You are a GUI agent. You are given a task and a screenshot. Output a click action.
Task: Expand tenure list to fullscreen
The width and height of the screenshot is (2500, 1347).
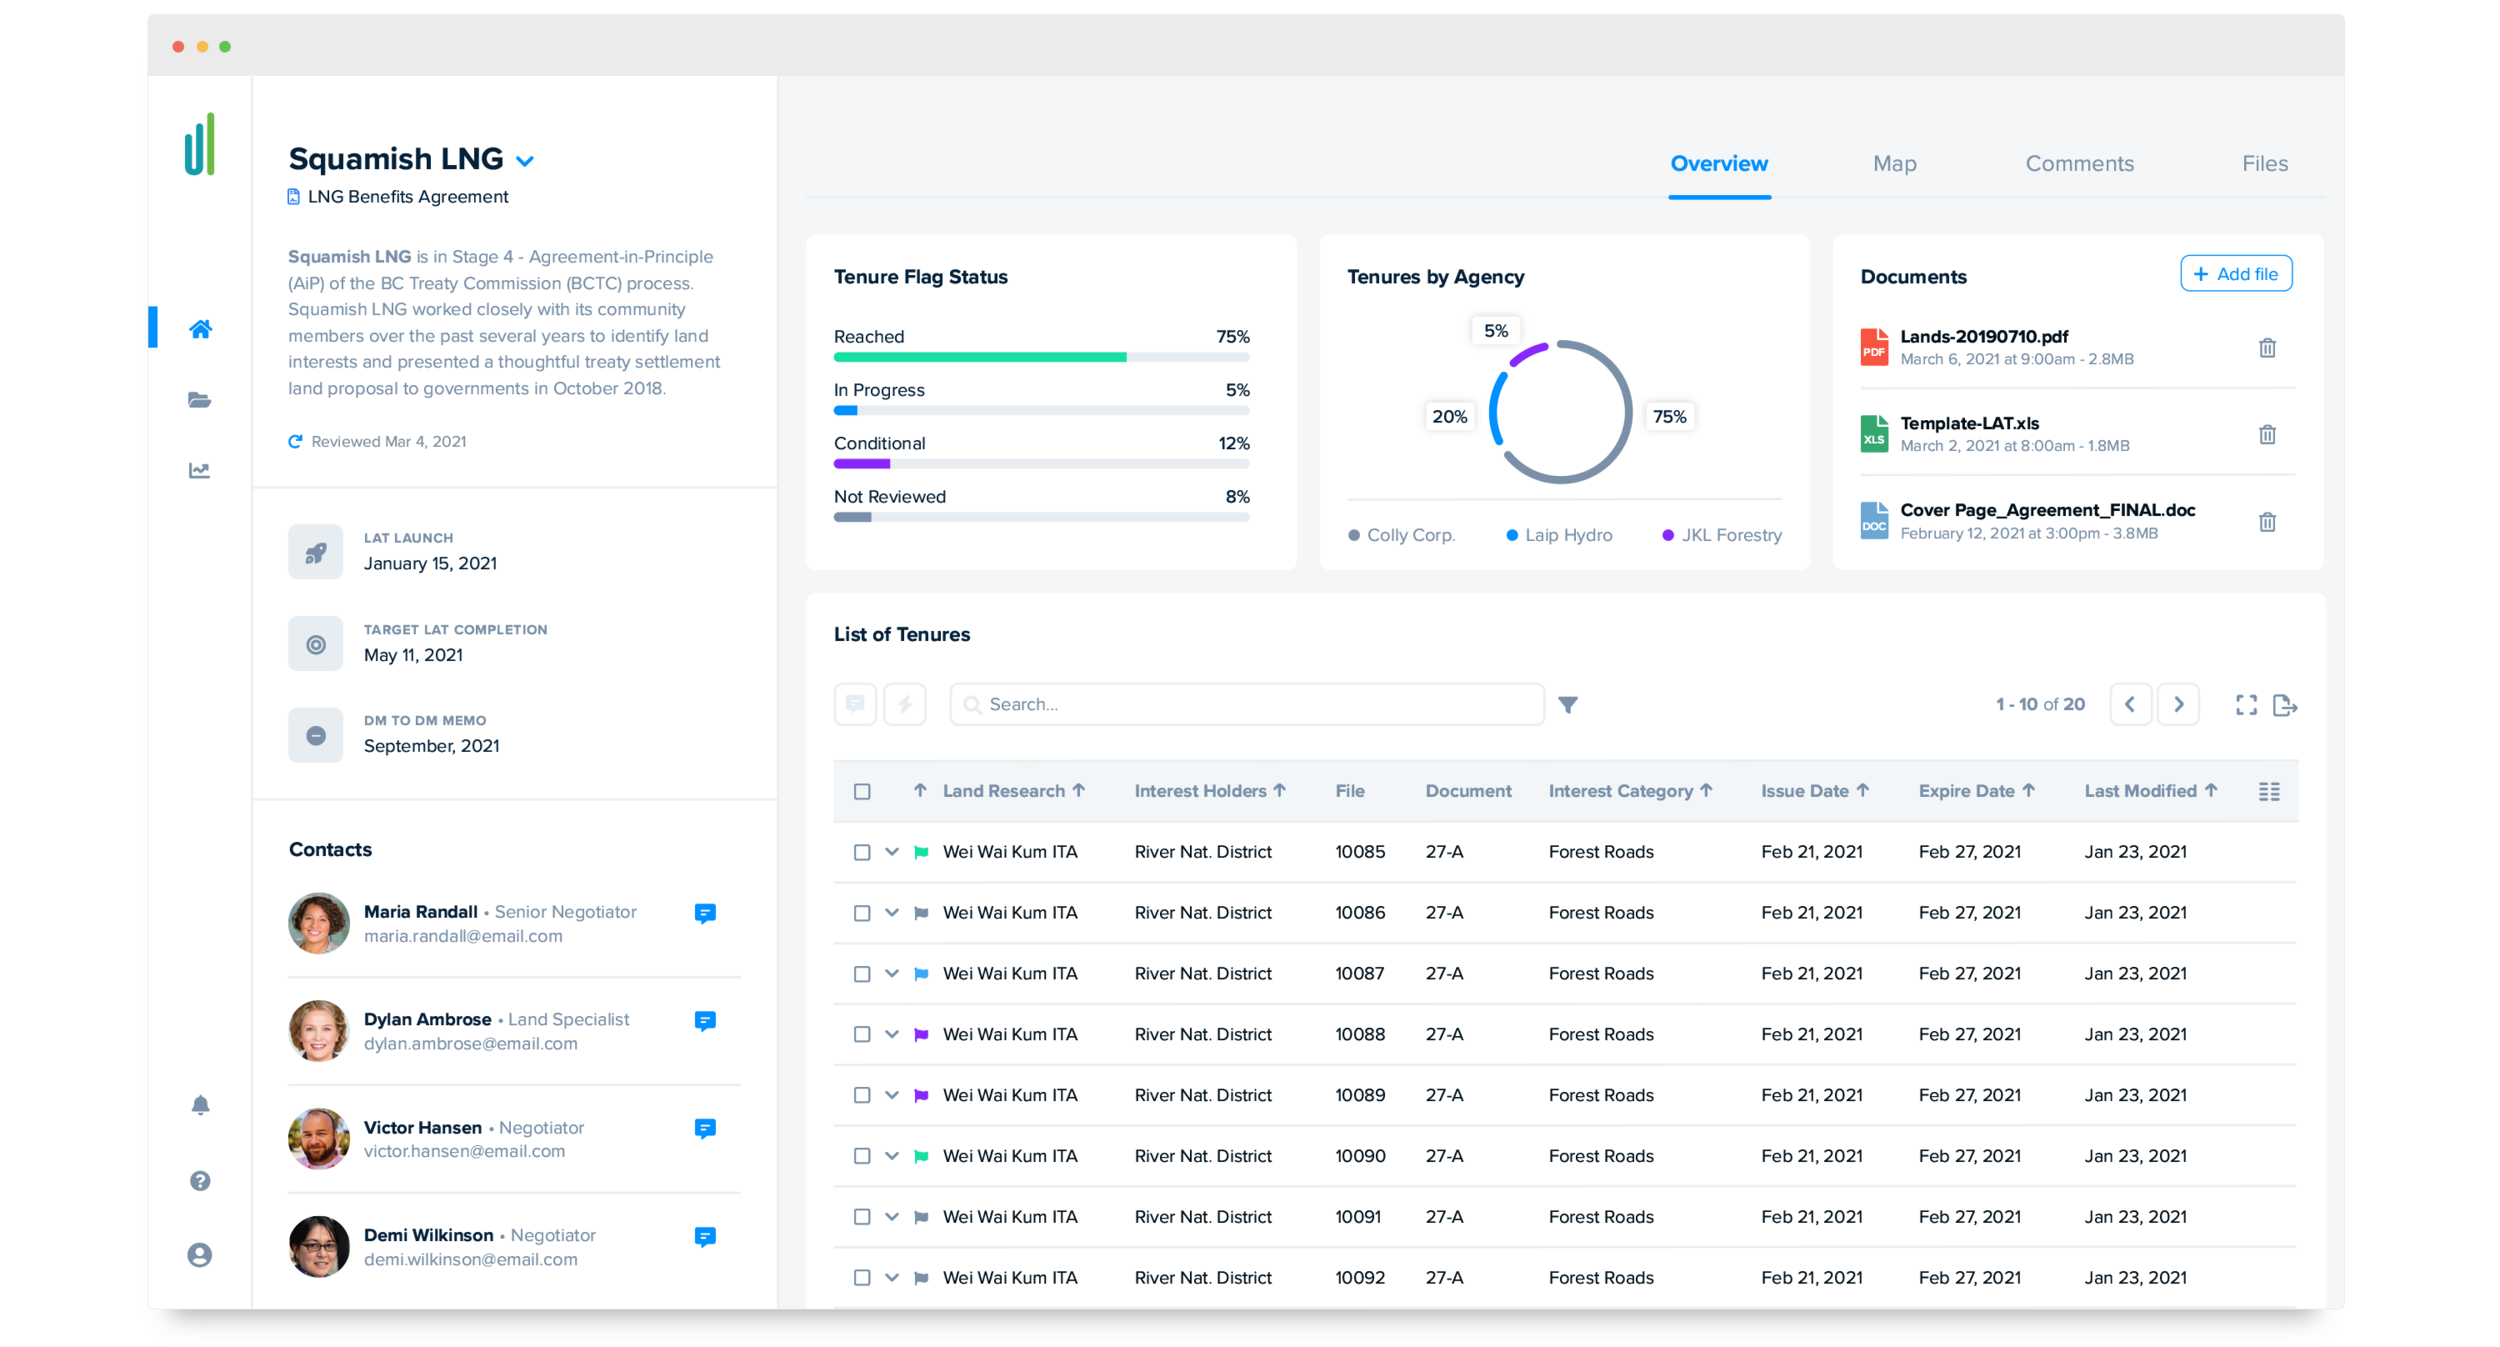tap(2246, 705)
